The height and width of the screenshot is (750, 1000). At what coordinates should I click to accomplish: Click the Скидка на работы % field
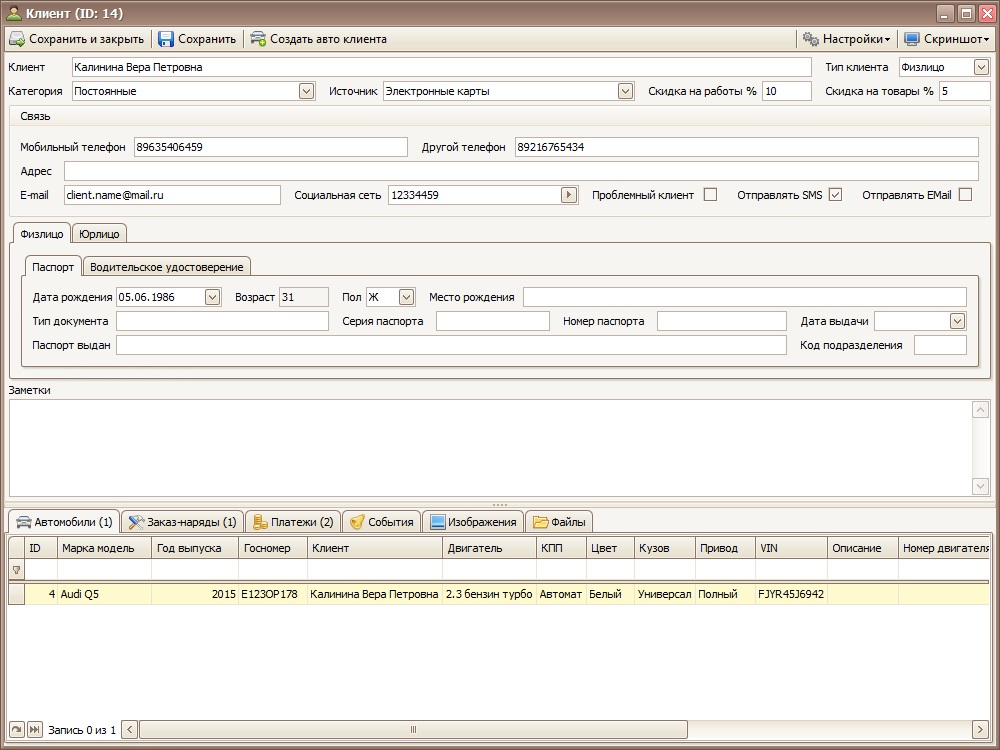pyautogui.click(x=787, y=91)
